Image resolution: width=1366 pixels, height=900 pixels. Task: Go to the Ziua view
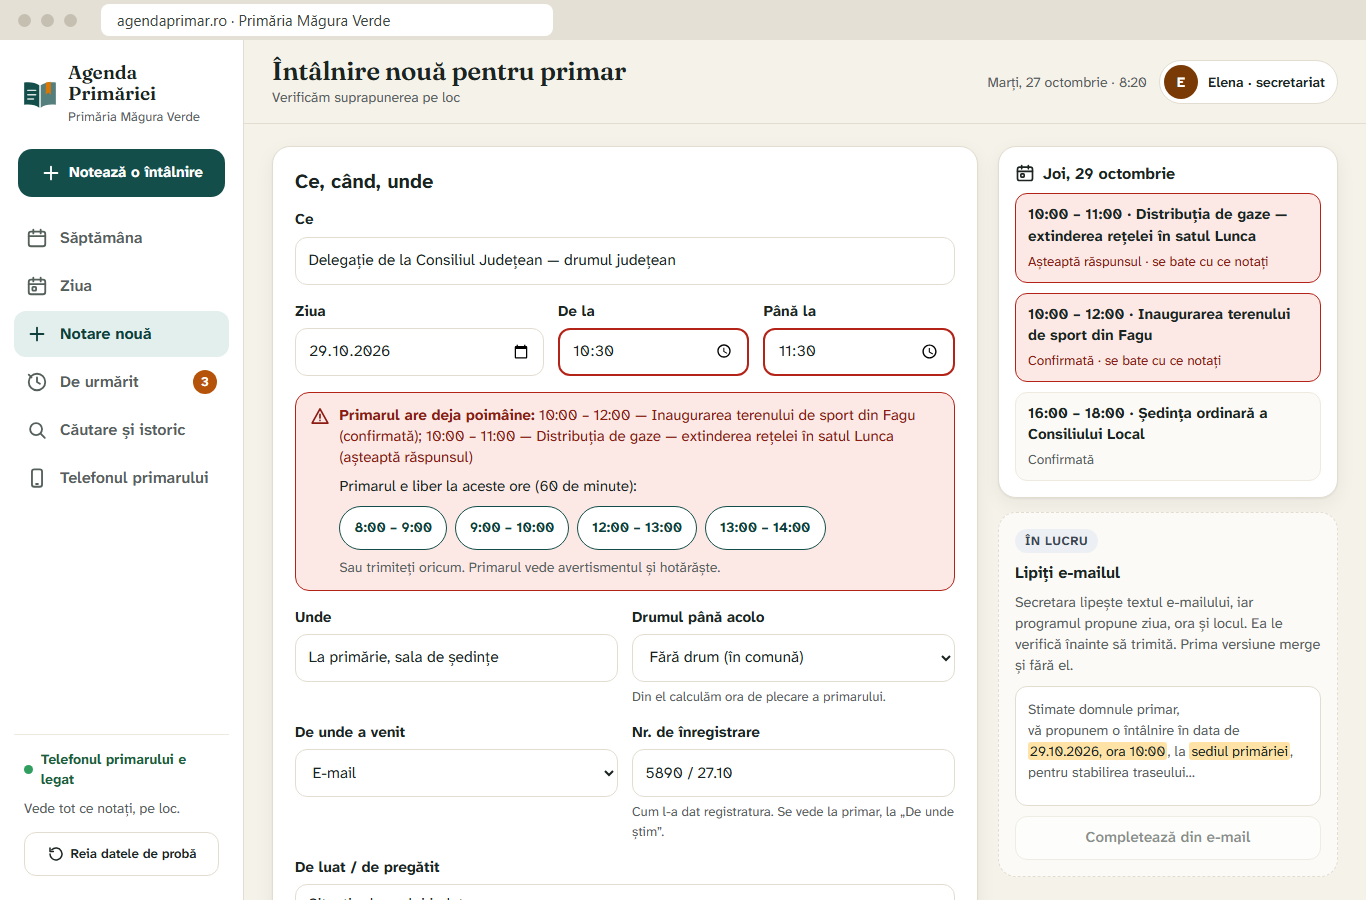point(121,286)
